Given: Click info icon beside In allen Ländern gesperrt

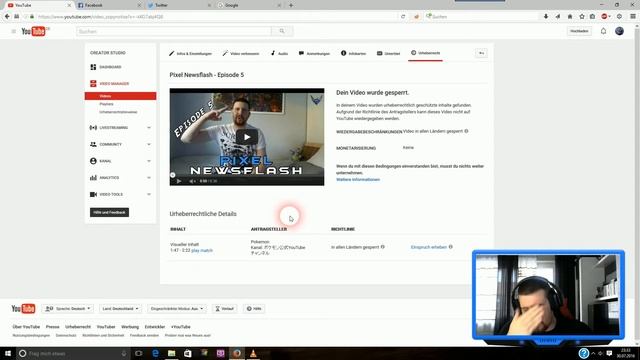Looking at the screenshot, I should pos(382,247).
